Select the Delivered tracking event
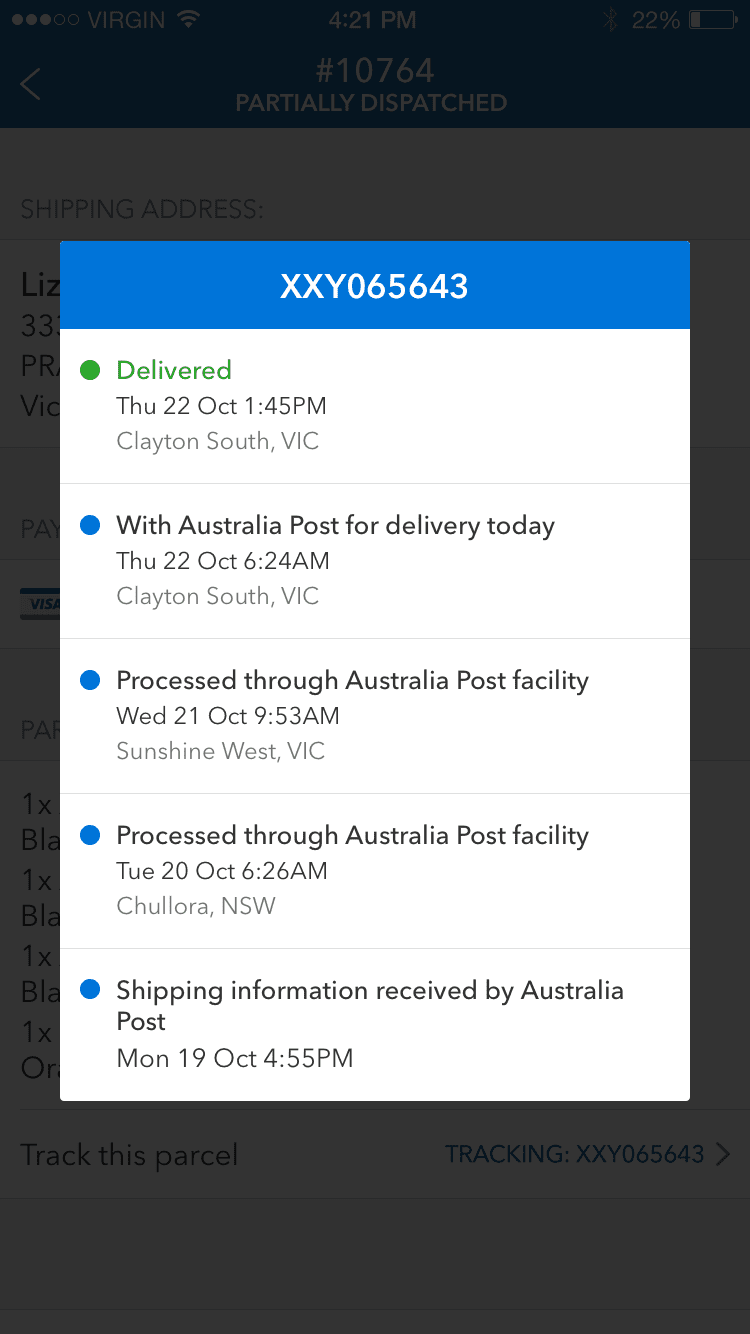This screenshot has height=1334, width=750. click(374, 405)
